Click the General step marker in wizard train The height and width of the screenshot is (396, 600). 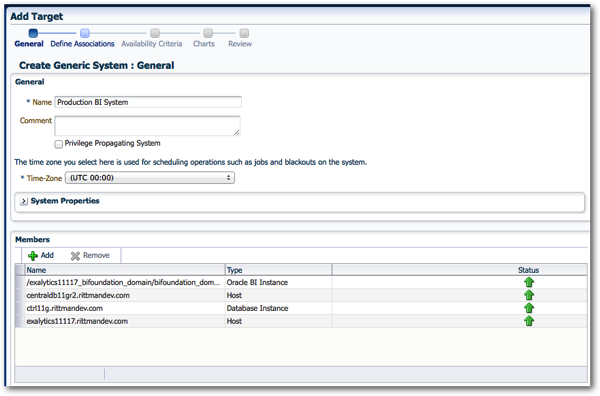[33, 33]
